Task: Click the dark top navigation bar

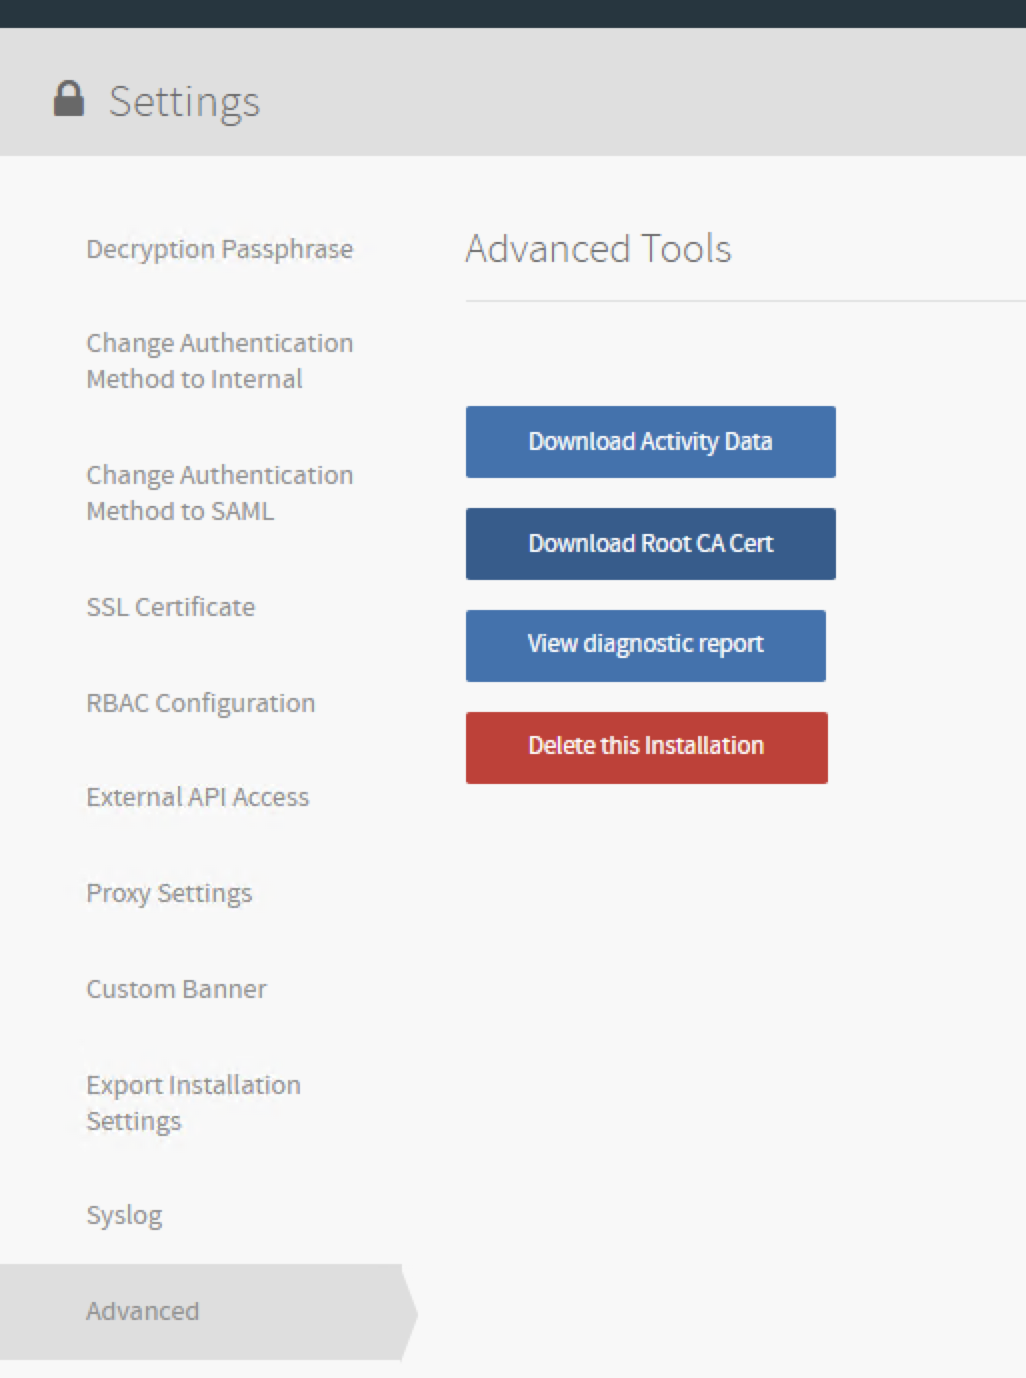Action: pos(513,13)
